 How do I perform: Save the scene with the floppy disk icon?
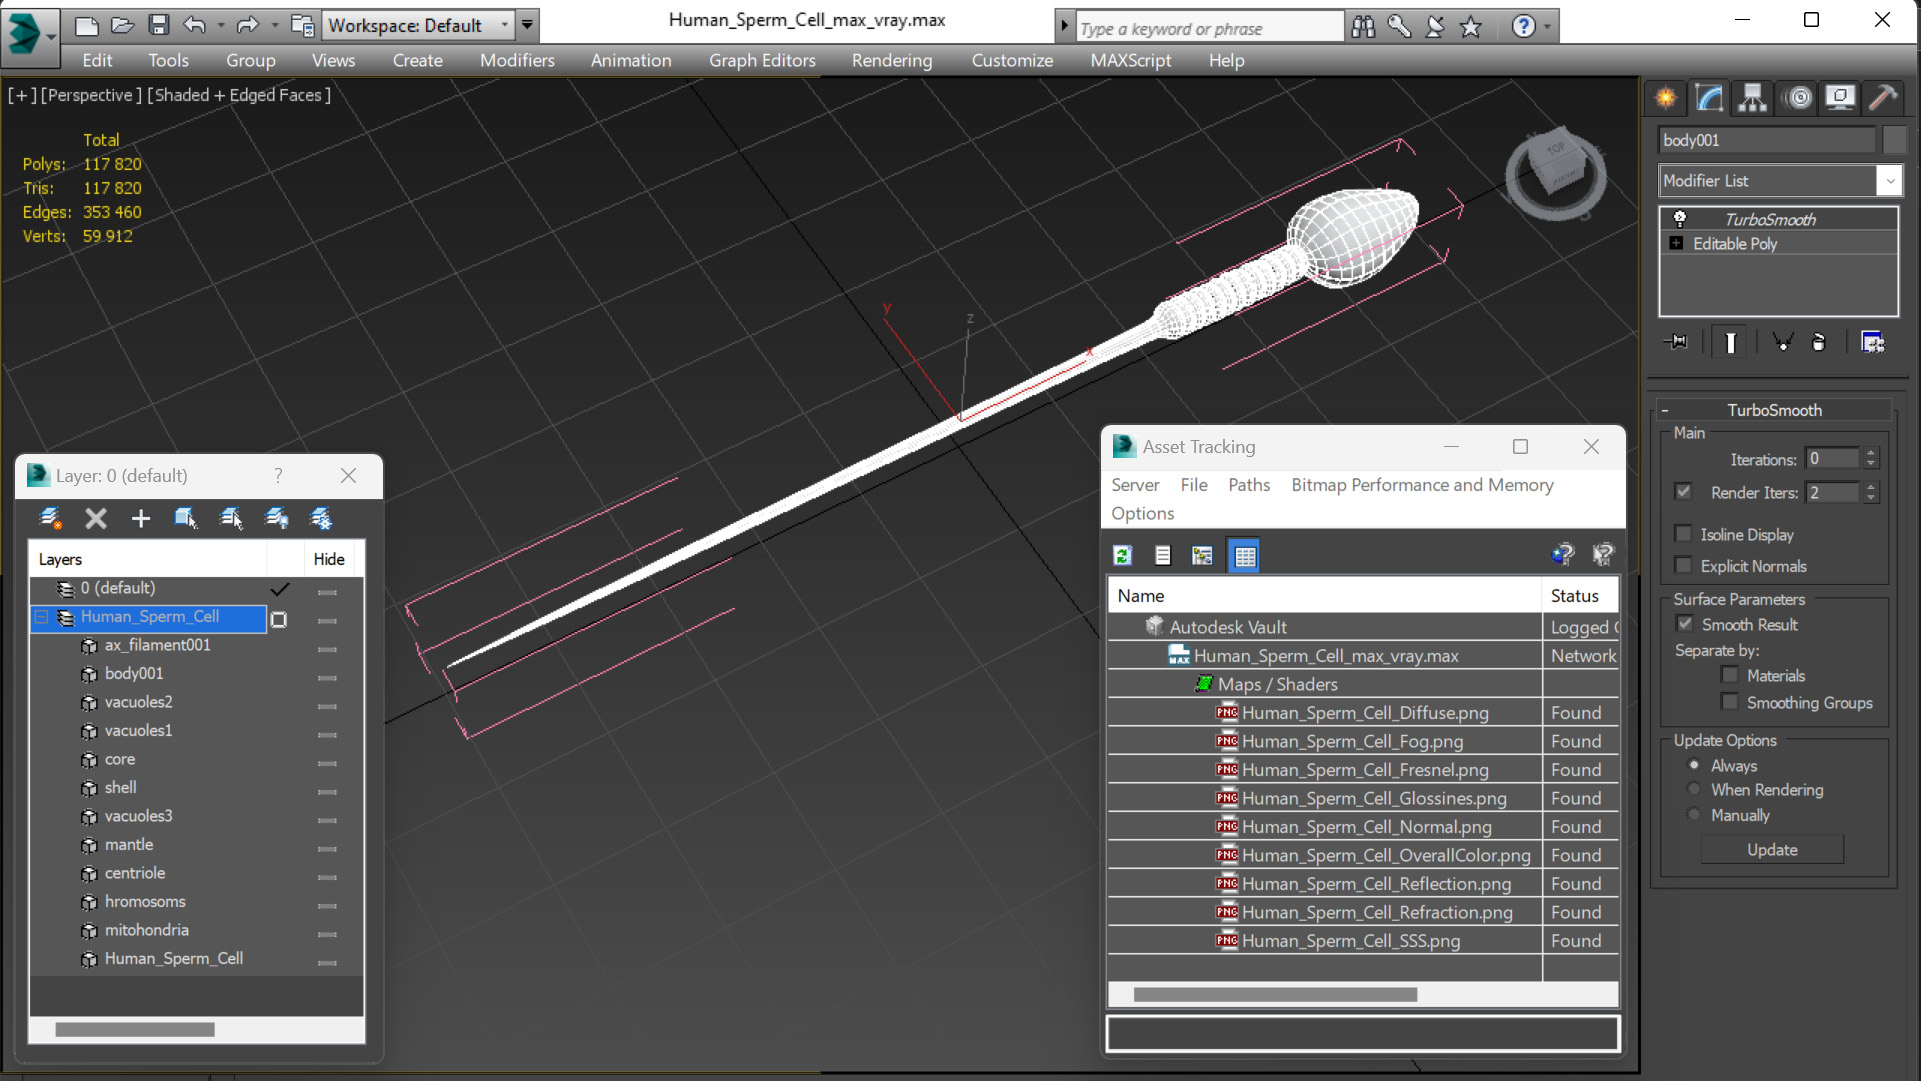click(x=158, y=25)
